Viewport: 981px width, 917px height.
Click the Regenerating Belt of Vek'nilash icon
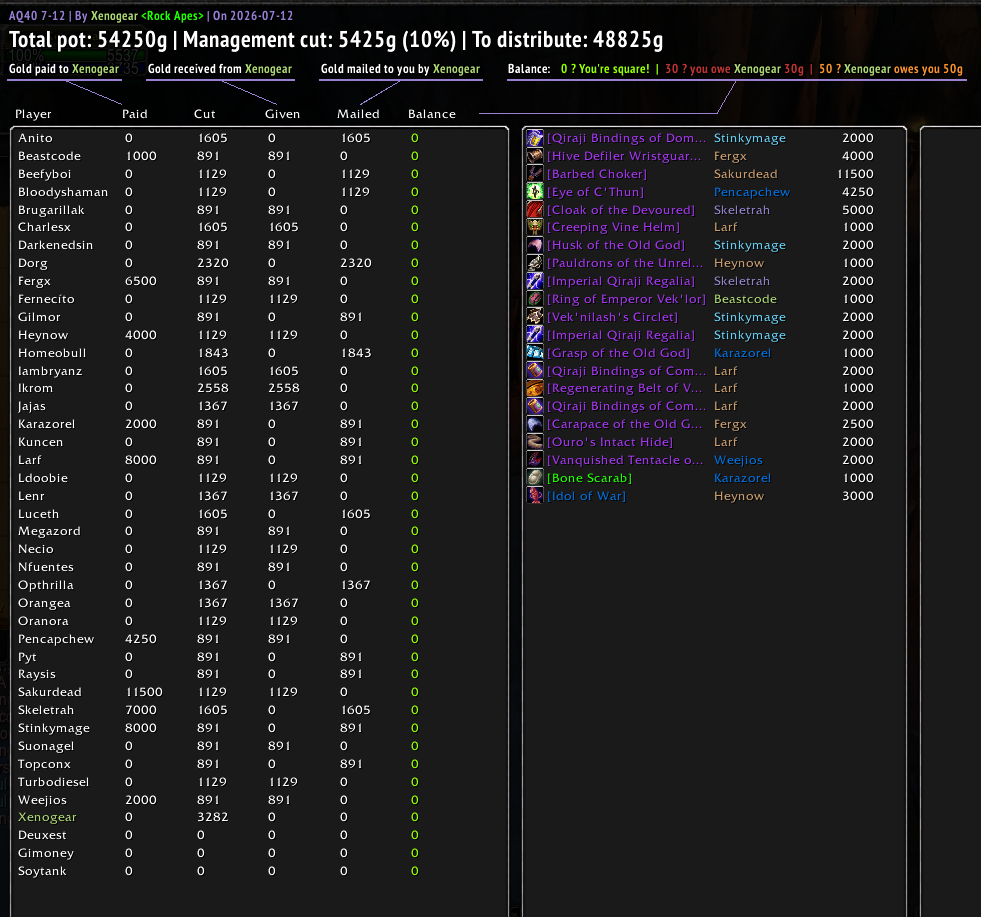coord(534,388)
